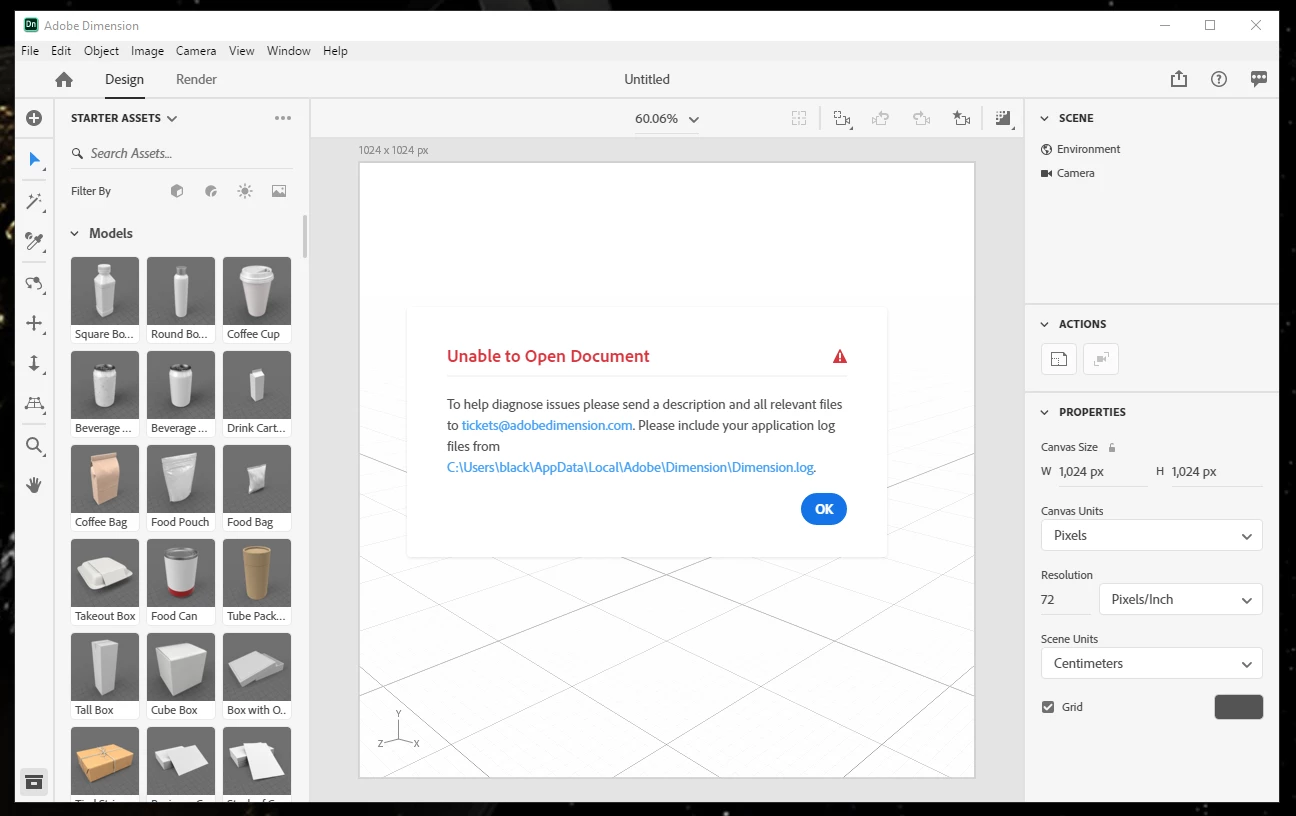Collapse the Actions panel
The height and width of the screenshot is (816, 1296).
pyautogui.click(x=1046, y=324)
